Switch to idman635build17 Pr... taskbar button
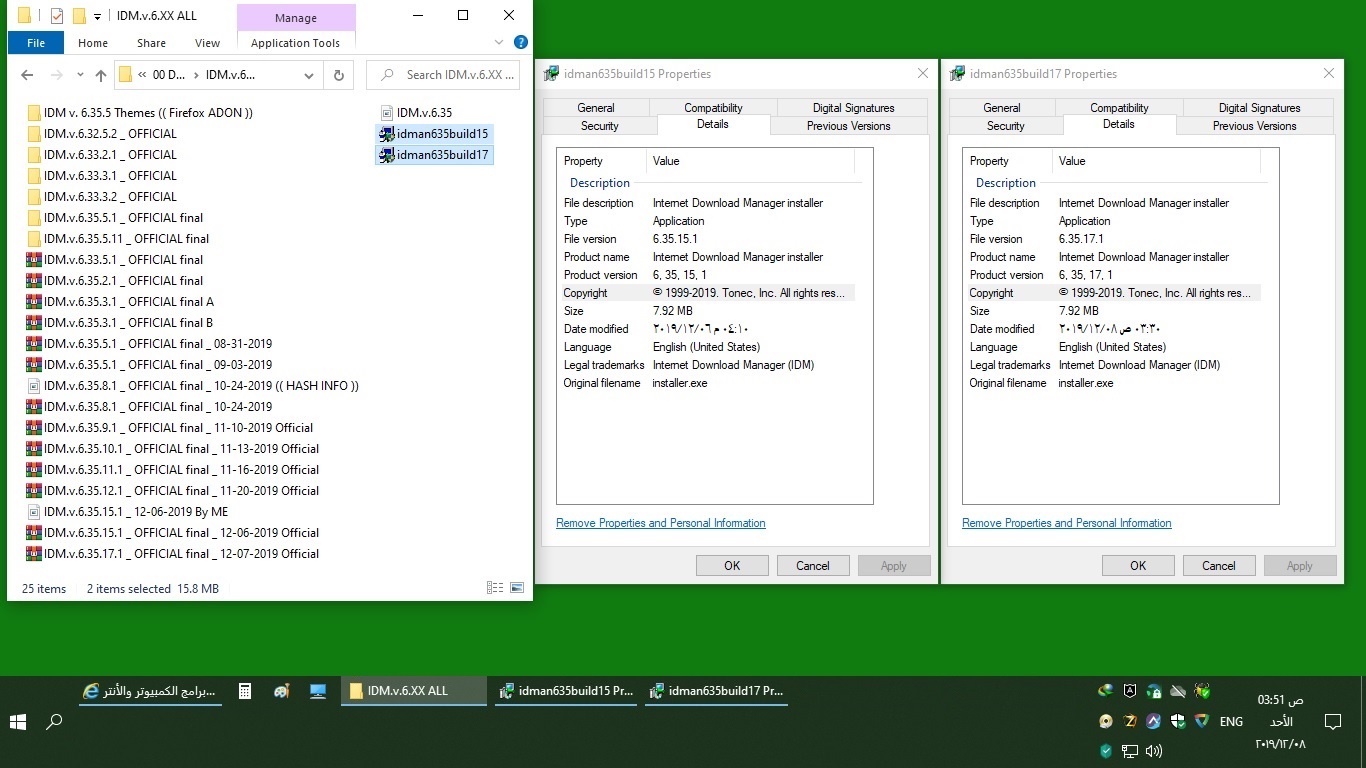This screenshot has height=768, width=1366. [716, 691]
